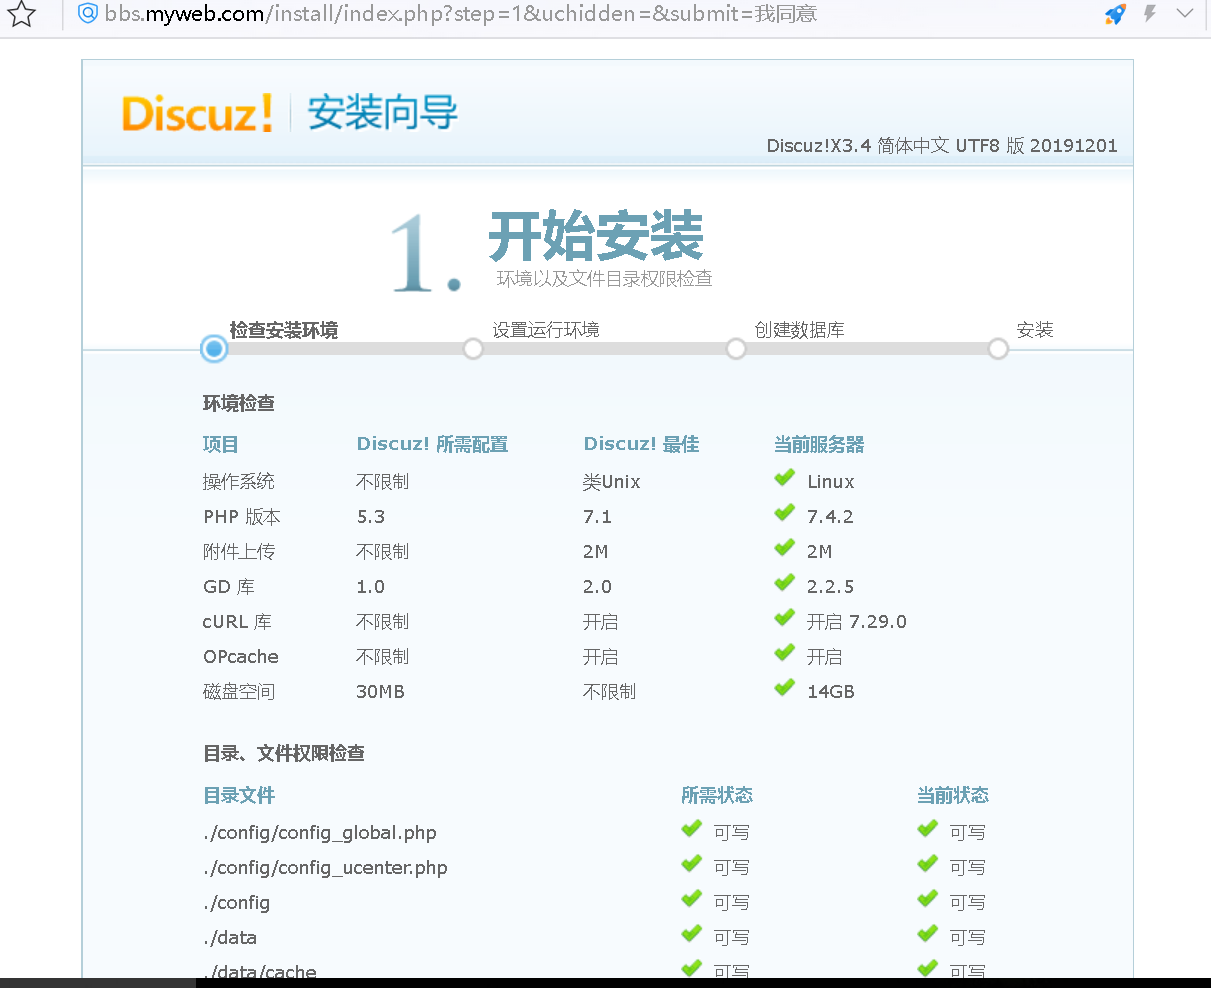Image resolution: width=1211 pixels, height=988 pixels.
Task: Click ./data required status check
Action: coord(692,934)
